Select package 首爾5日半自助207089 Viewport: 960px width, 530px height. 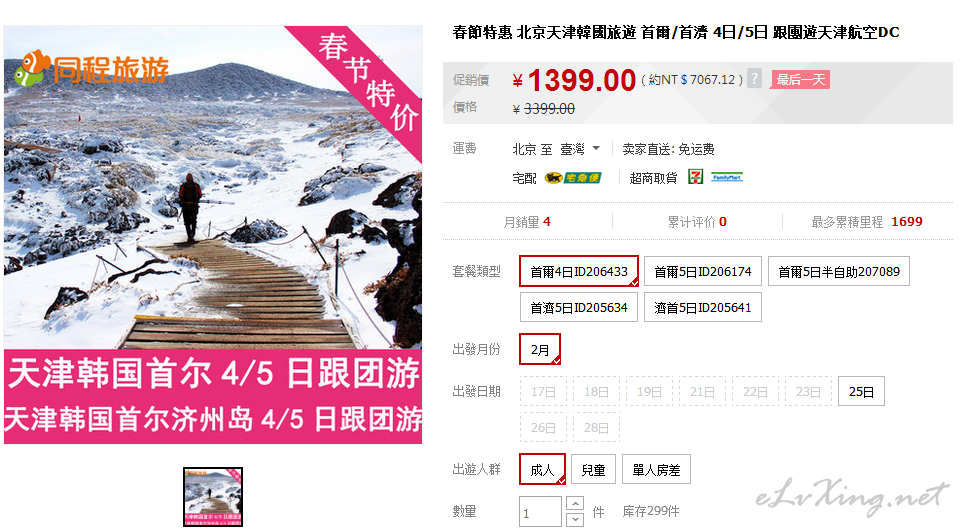[x=839, y=271]
